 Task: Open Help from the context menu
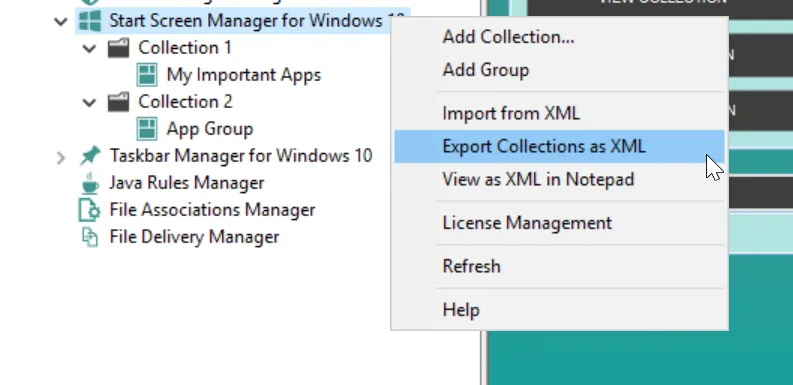pos(559,310)
